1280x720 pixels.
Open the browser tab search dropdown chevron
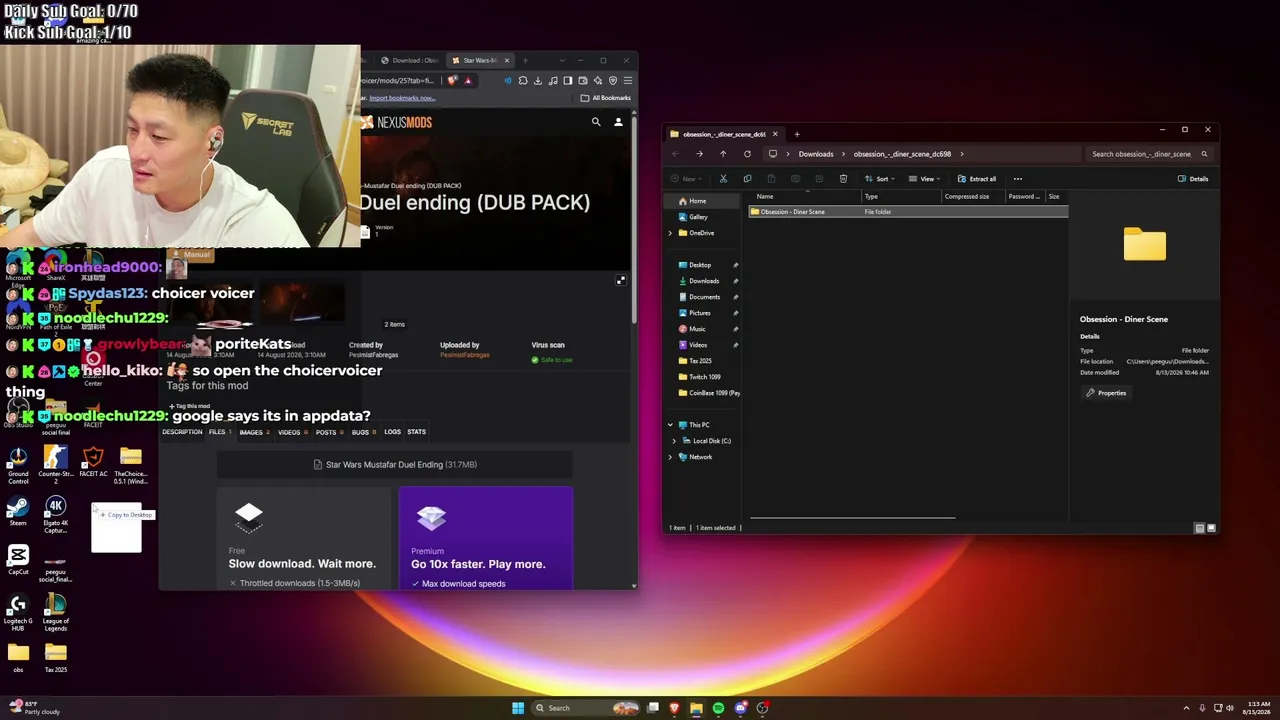(x=562, y=61)
